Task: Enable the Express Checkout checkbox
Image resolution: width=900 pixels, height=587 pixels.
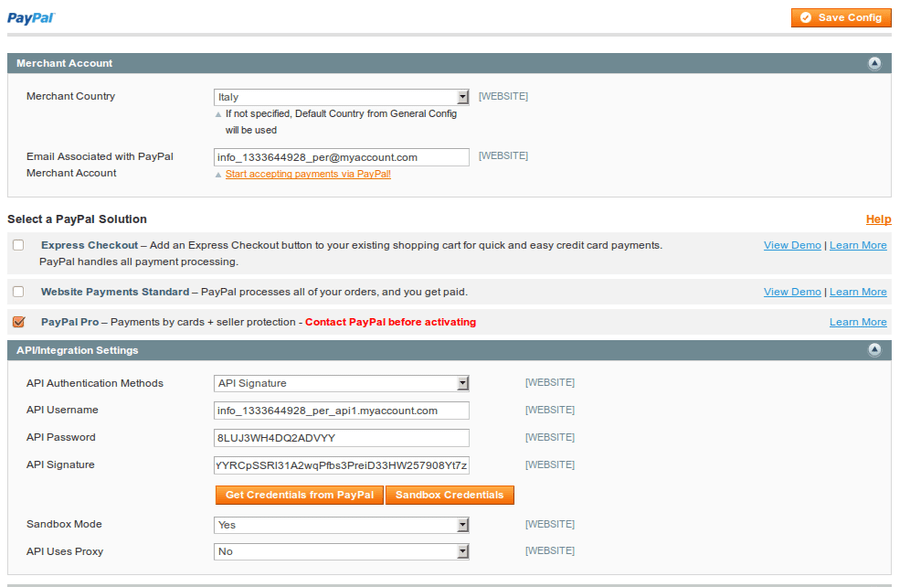Action: coord(18,245)
